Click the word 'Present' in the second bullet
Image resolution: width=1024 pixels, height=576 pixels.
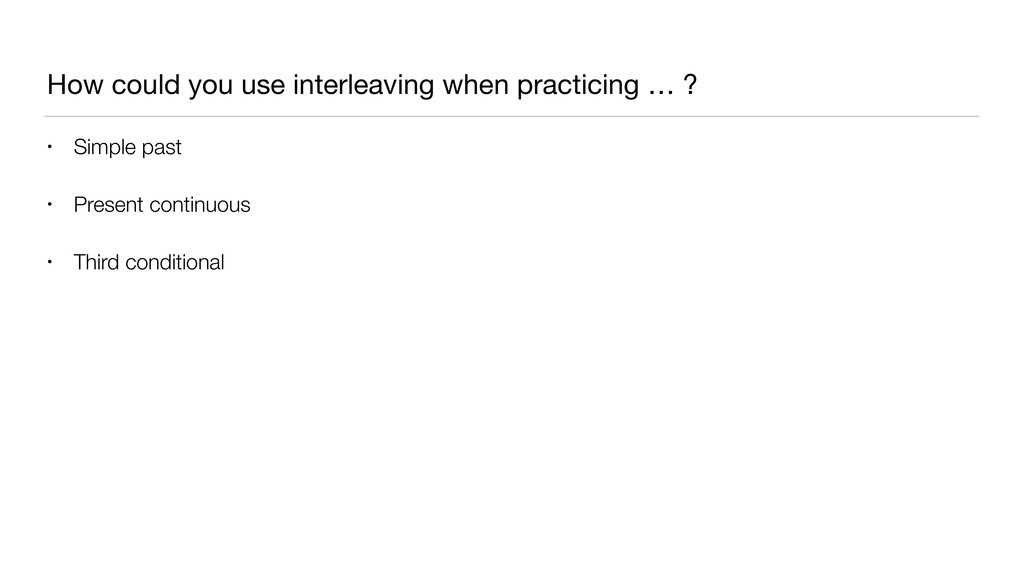[x=108, y=205]
